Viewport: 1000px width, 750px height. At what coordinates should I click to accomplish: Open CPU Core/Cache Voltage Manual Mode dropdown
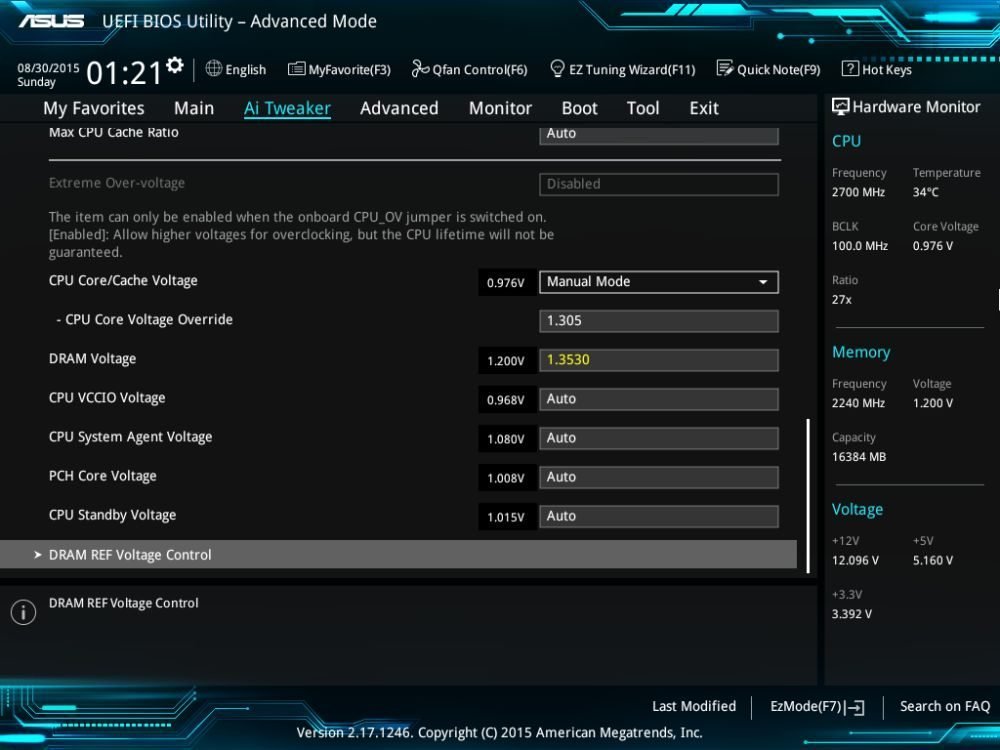point(659,282)
